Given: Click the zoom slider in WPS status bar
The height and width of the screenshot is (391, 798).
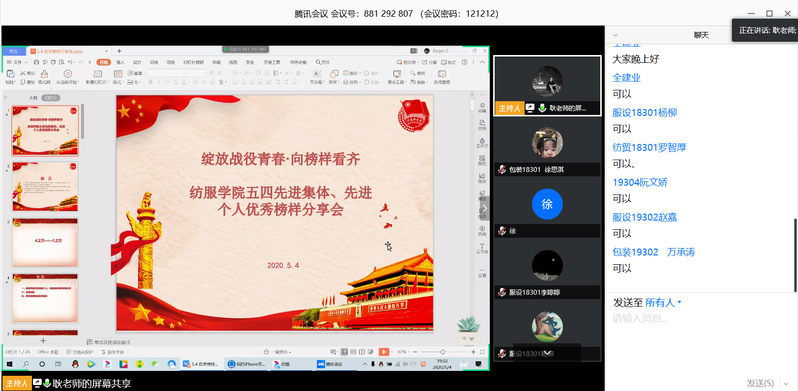Looking at the screenshot, I should [443, 352].
